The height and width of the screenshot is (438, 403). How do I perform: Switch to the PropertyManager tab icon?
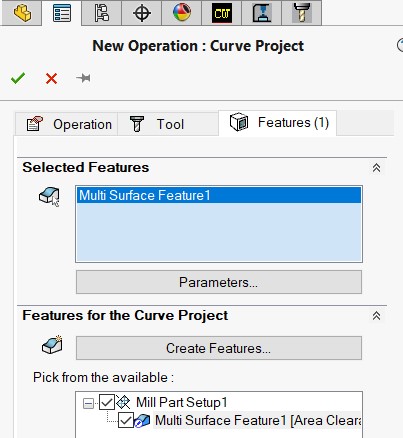(x=62, y=13)
